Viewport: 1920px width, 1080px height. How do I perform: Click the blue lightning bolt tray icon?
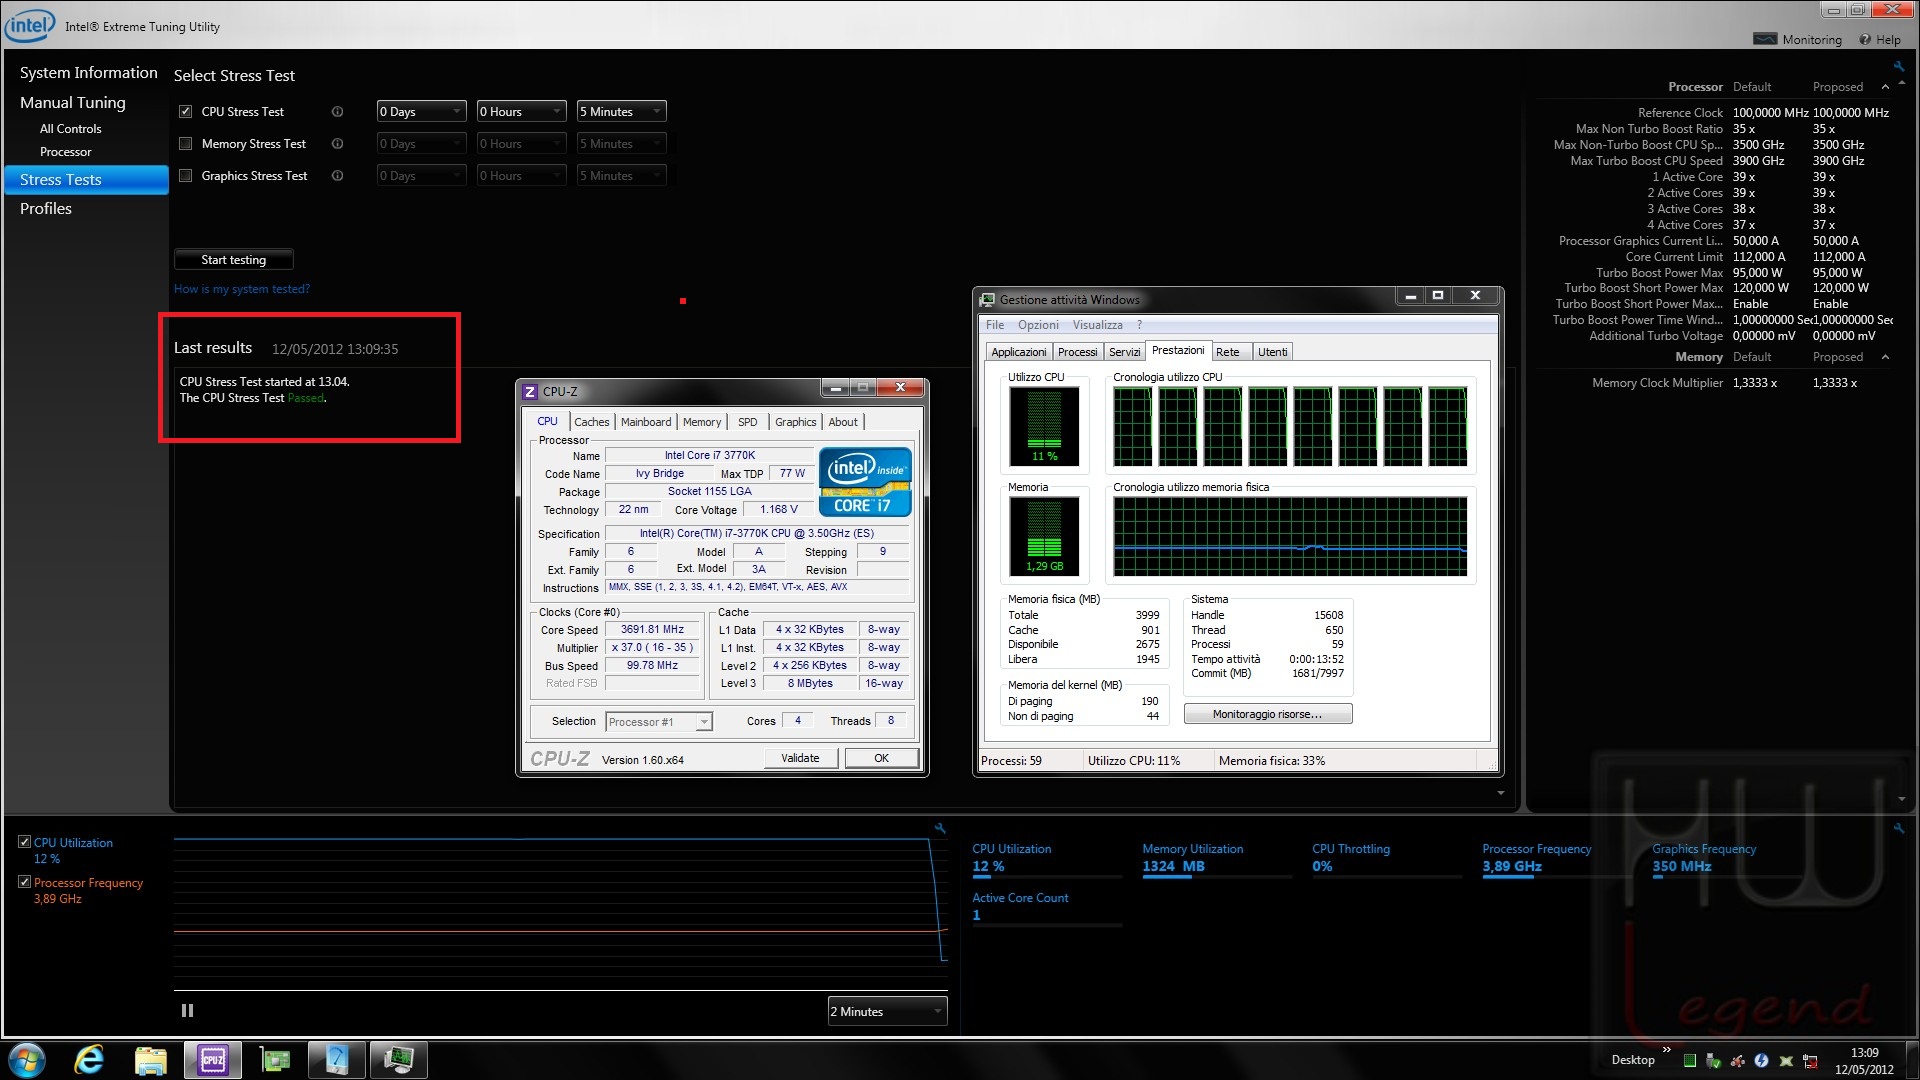(x=1761, y=1061)
